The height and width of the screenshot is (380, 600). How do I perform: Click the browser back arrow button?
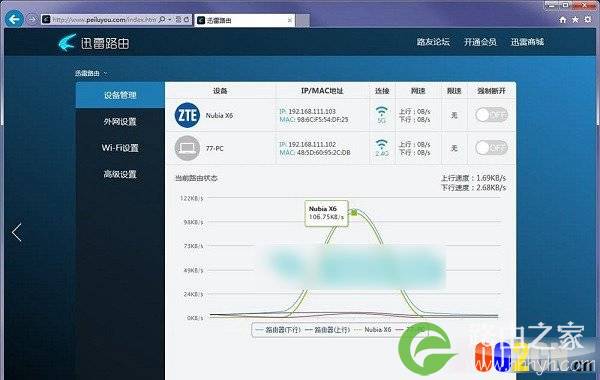(x=15, y=19)
